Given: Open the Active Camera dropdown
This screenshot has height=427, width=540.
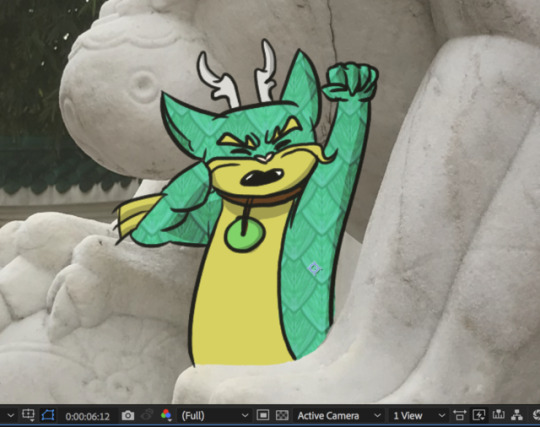Looking at the screenshot, I should [339, 416].
